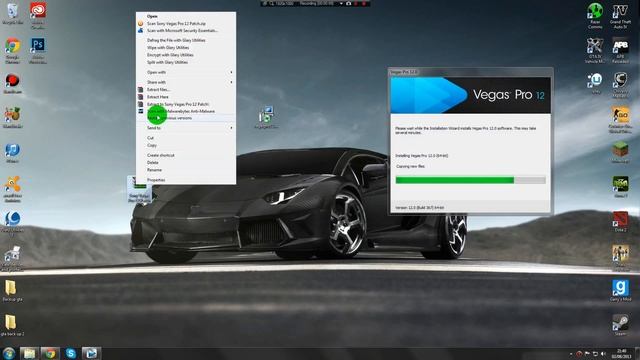
Task: Select the blue swirl desktop shortcut
Action: tap(13, 222)
